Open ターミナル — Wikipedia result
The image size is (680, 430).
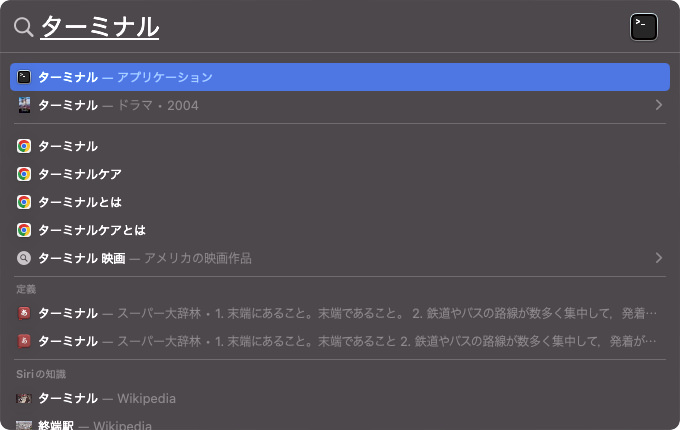tap(340, 398)
